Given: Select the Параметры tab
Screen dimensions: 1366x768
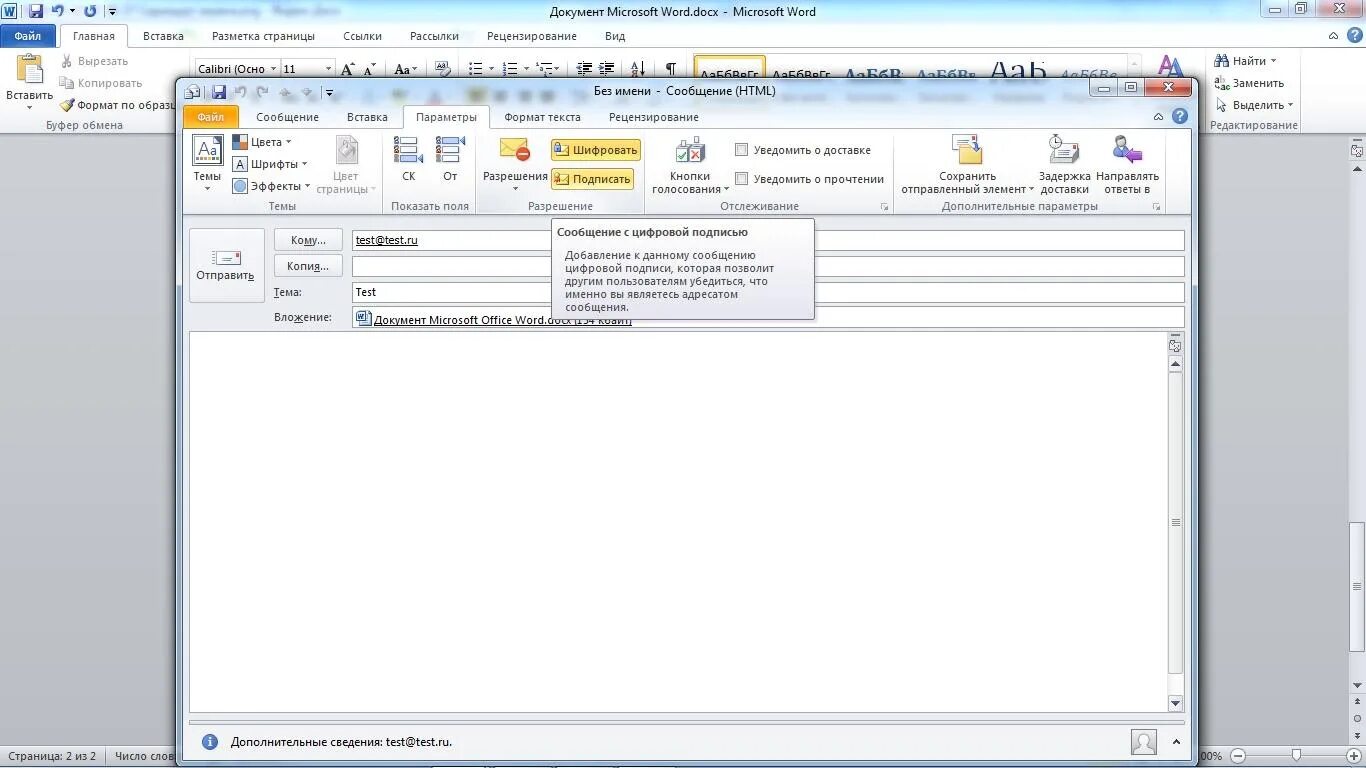Looking at the screenshot, I should point(446,117).
